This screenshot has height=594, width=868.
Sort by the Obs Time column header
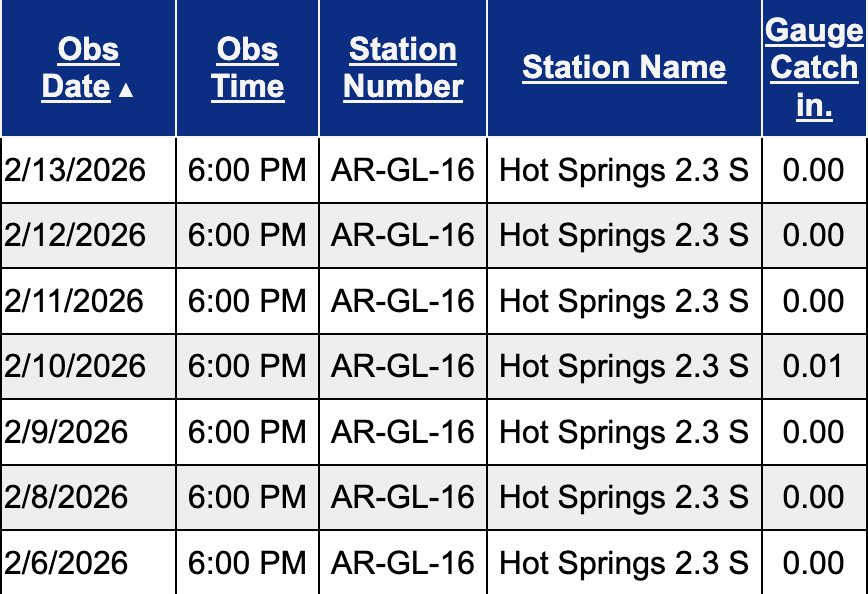[x=248, y=68]
